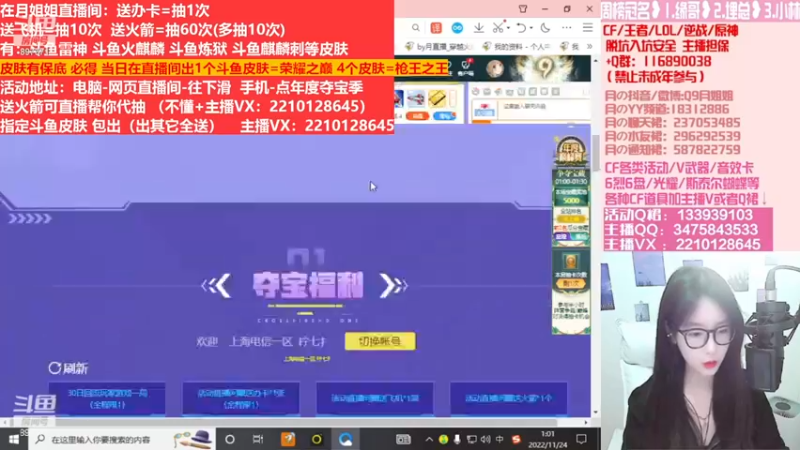Click the 5000 points box in side widget
The image size is (800, 450).
coord(571,196)
